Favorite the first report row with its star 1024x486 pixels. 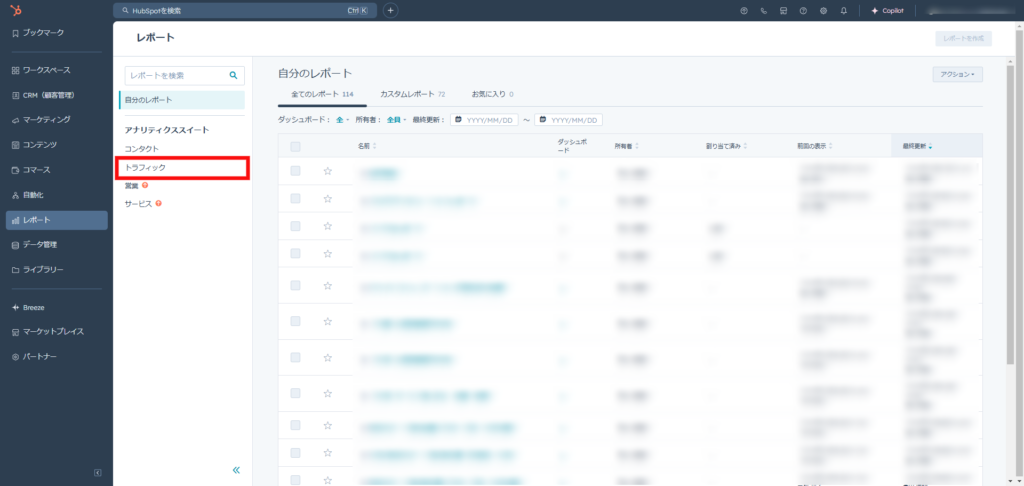(x=328, y=171)
